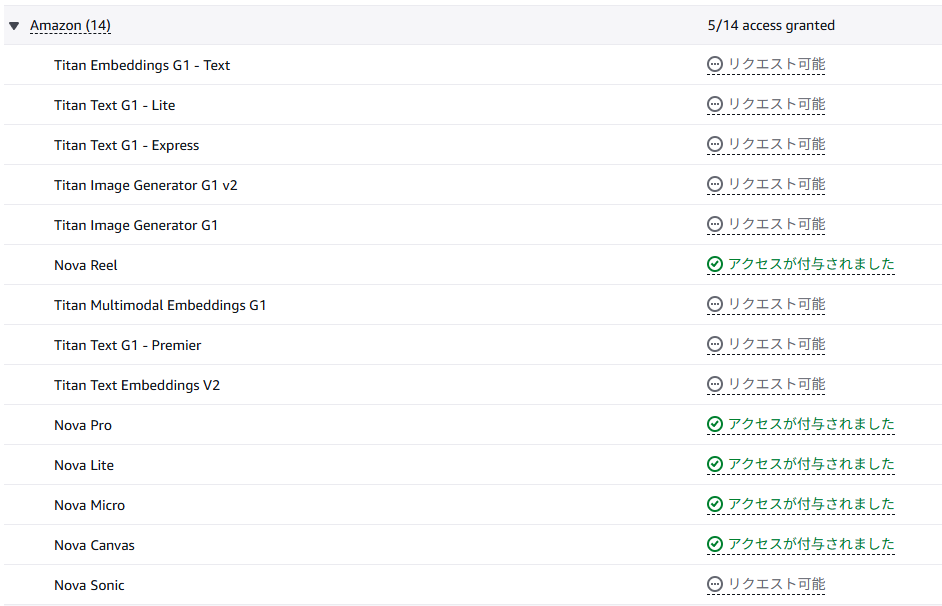Select the Titan Text G1 - Lite model name
Screen dimensions: 942x606
pos(115,105)
